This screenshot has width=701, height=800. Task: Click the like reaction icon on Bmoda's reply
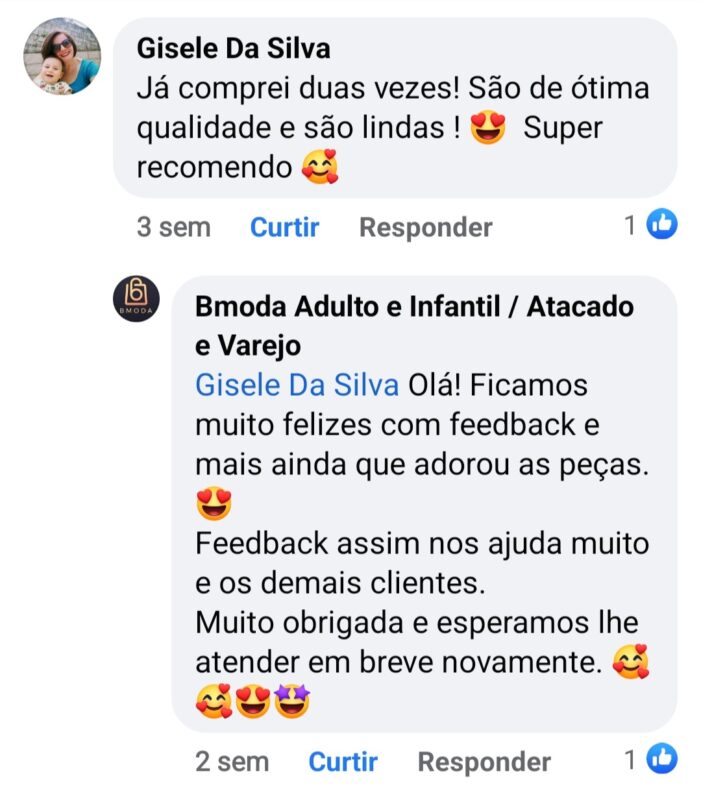[662, 758]
